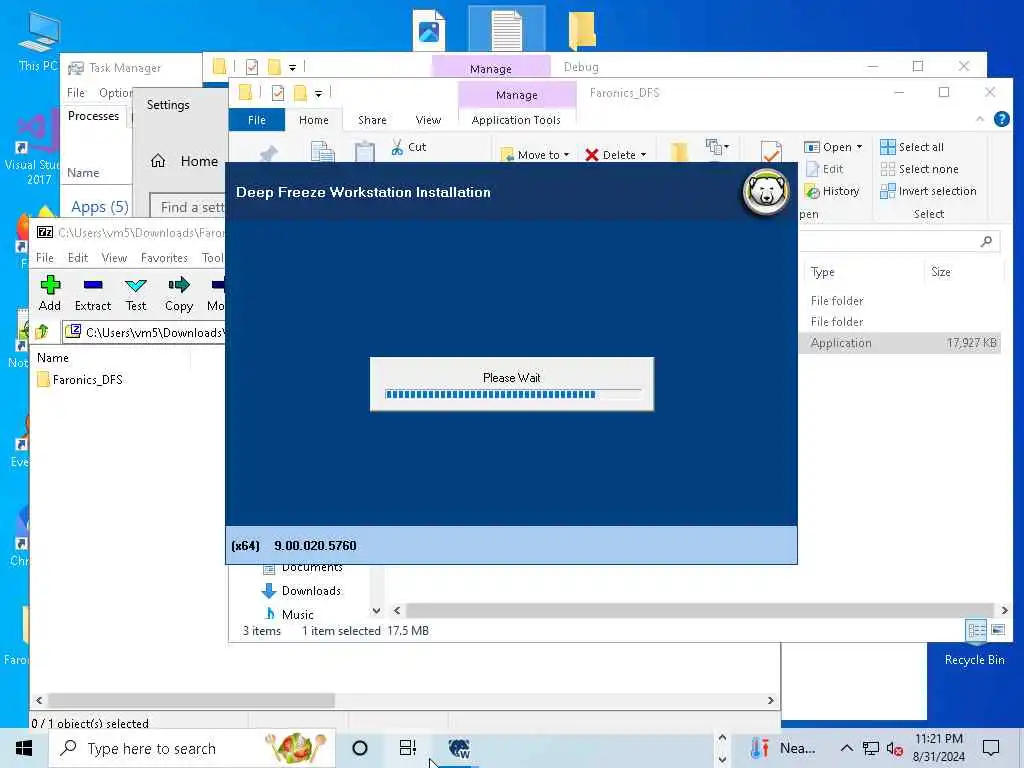Open Downloads in Explorer navigation pane
Viewport: 1024px width, 768px height.
click(301, 591)
